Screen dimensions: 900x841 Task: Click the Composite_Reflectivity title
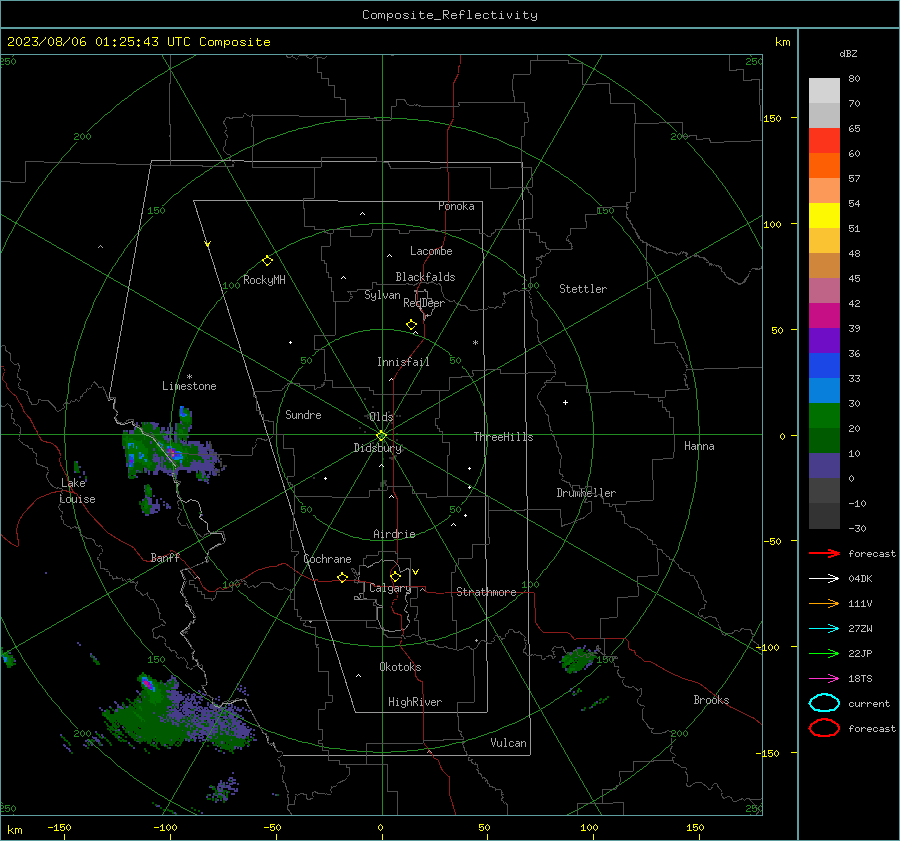click(x=449, y=15)
